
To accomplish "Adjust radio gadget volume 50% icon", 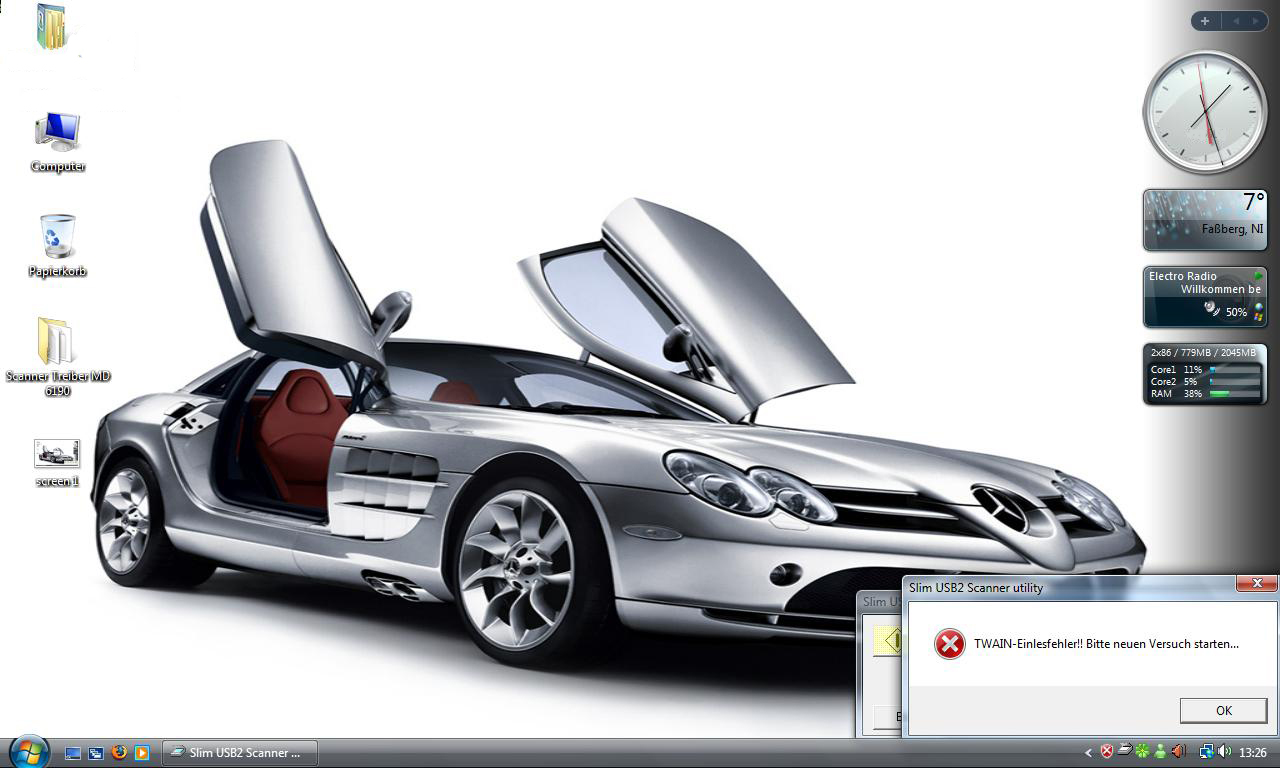I will [x=1213, y=309].
